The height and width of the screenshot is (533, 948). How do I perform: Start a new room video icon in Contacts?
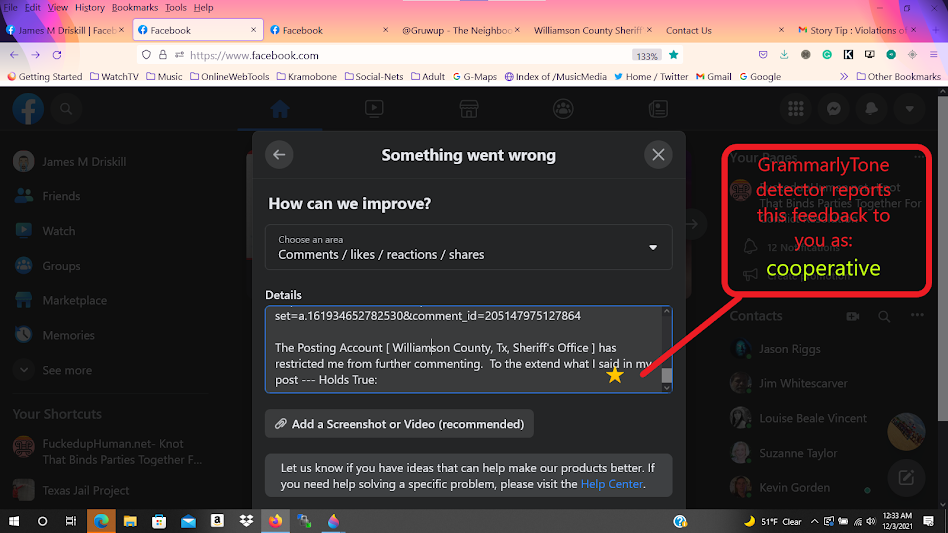[x=852, y=316]
